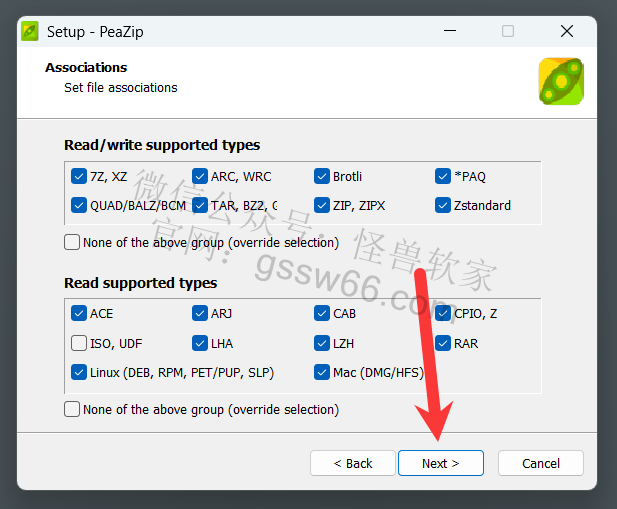
Task: Disable the Zstandard checkbox
Action: 443,205
